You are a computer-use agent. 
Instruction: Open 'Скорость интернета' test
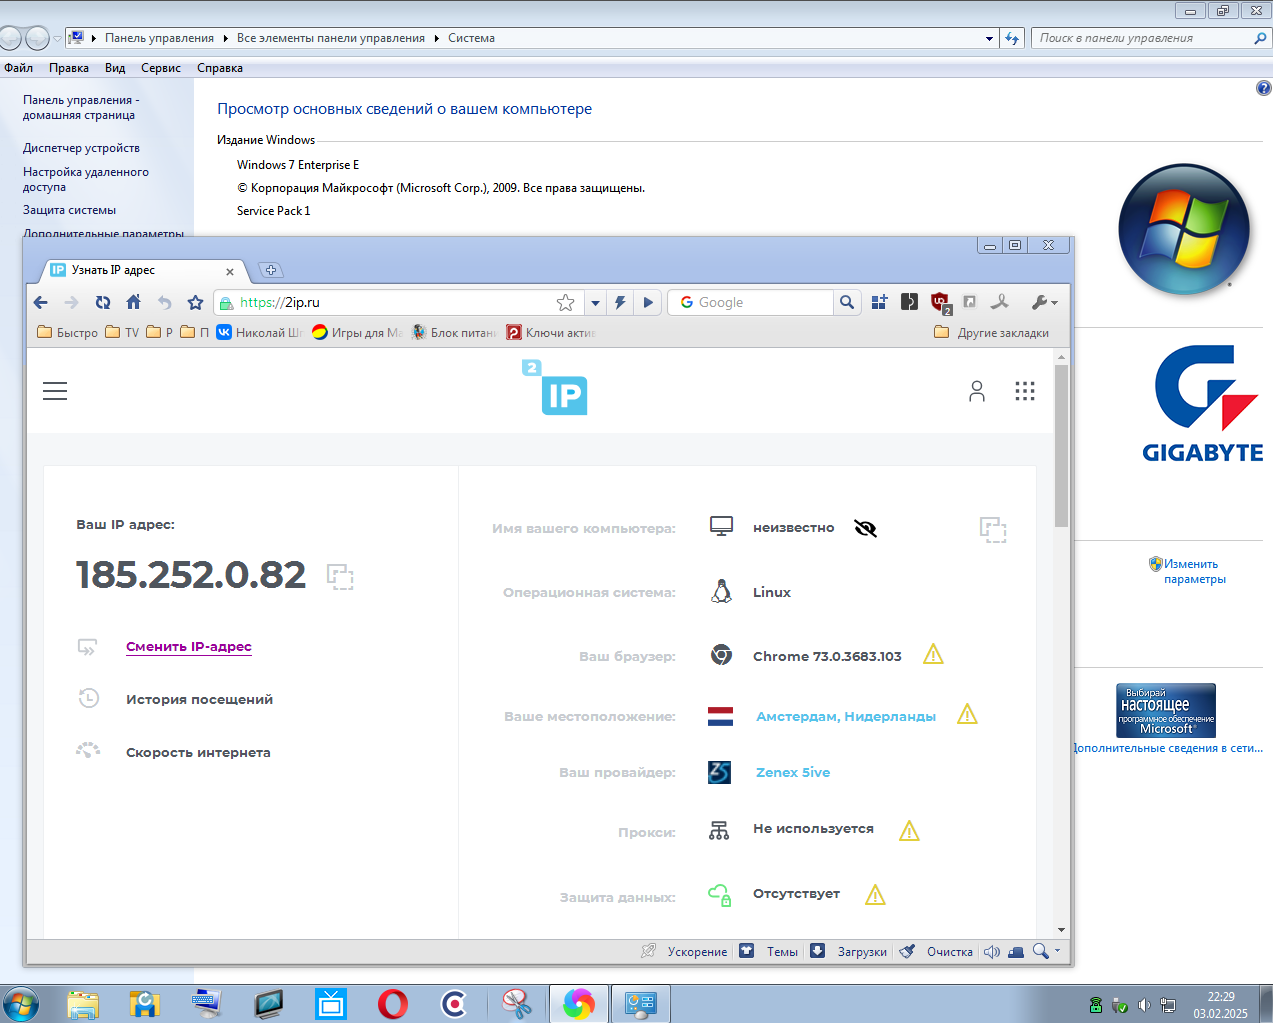[x=198, y=753]
